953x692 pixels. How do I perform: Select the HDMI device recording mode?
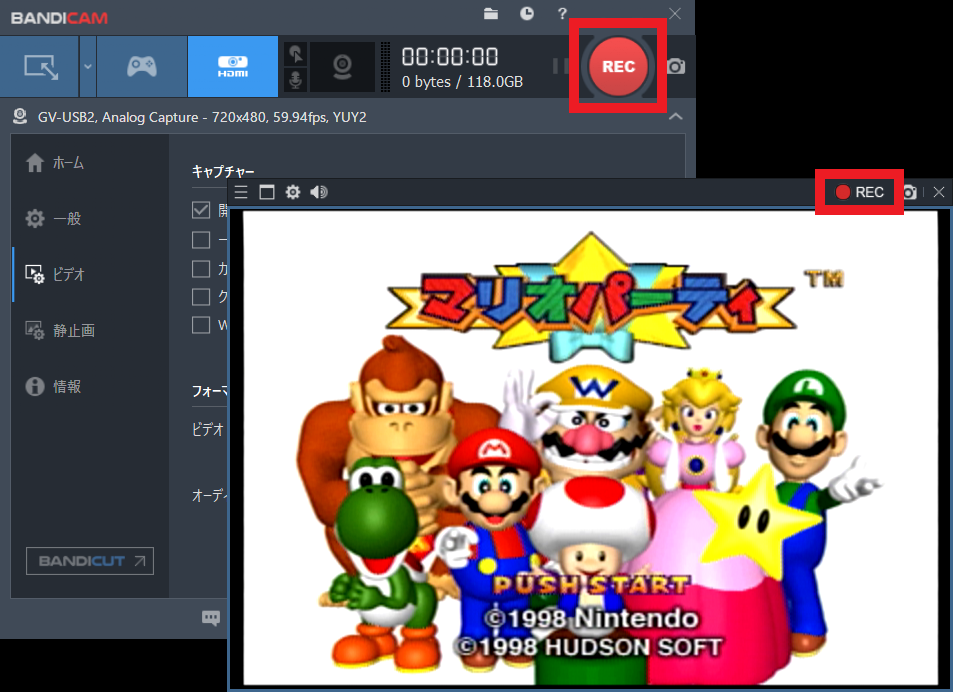click(x=233, y=66)
